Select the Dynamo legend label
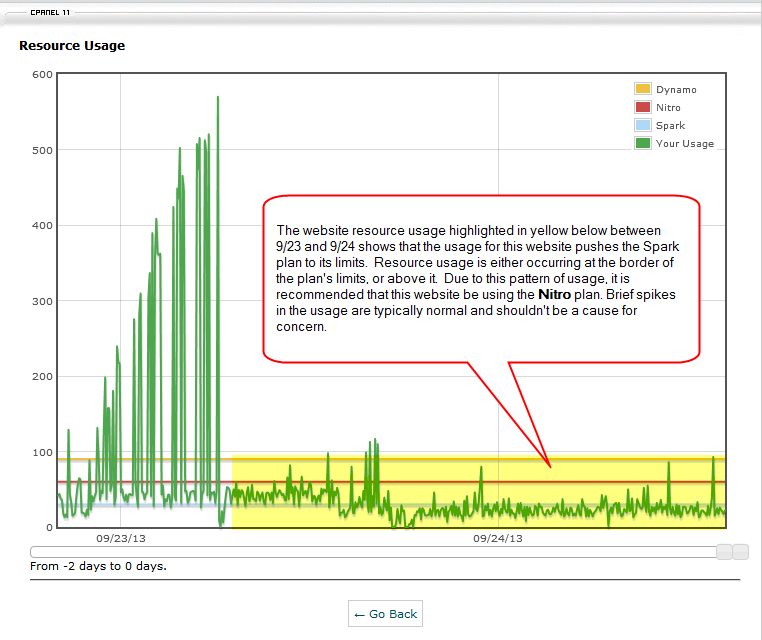This screenshot has width=762, height=640. [x=676, y=90]
